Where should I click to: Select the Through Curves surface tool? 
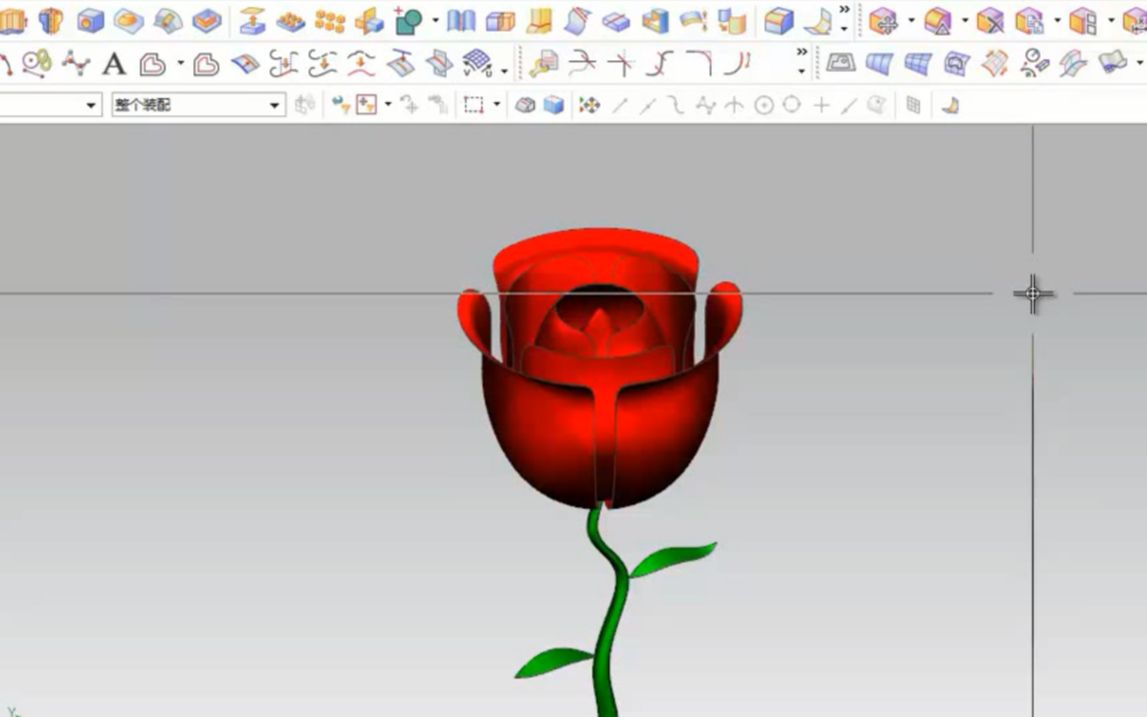(879, 64)
